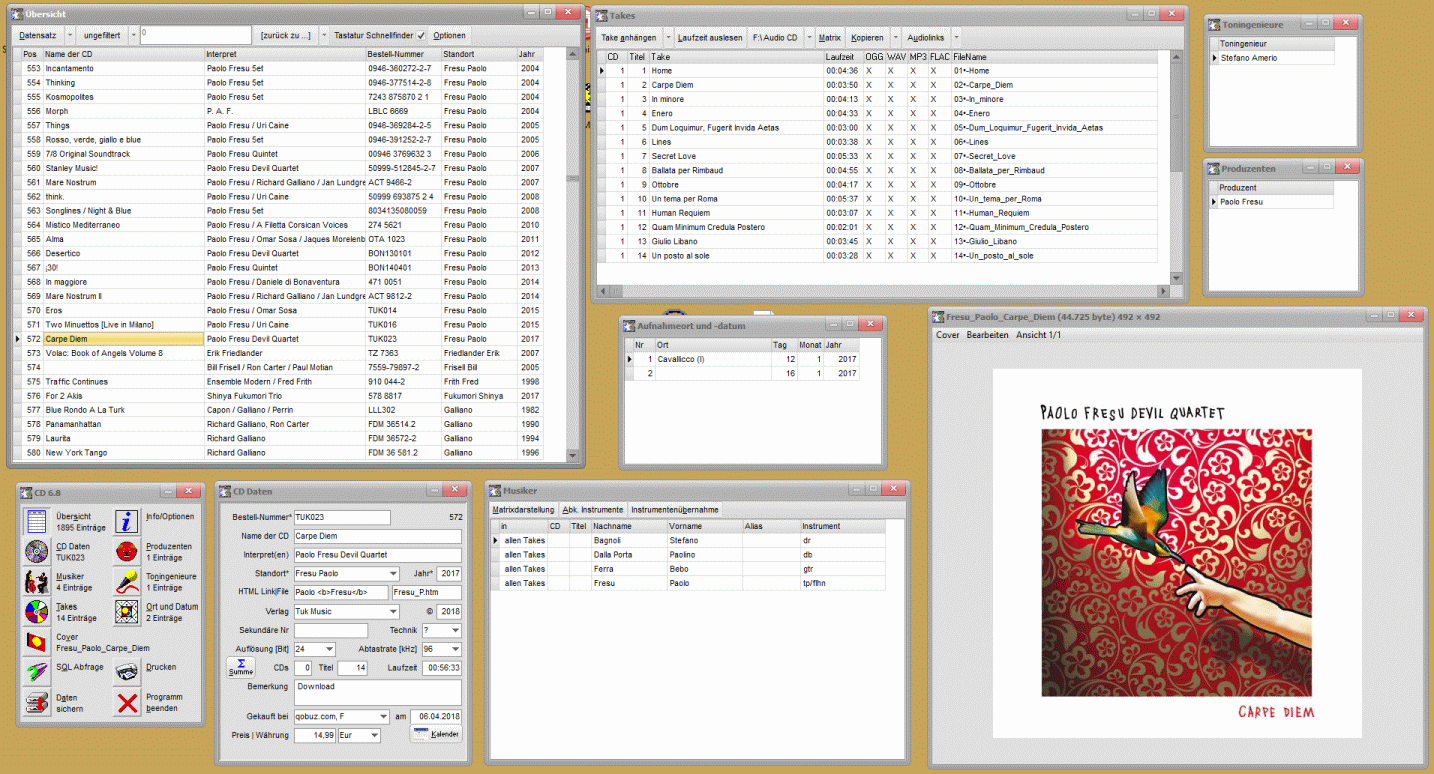Click the Laufzeit column header in Takes
1434x774 pixels.
[843, 57]
